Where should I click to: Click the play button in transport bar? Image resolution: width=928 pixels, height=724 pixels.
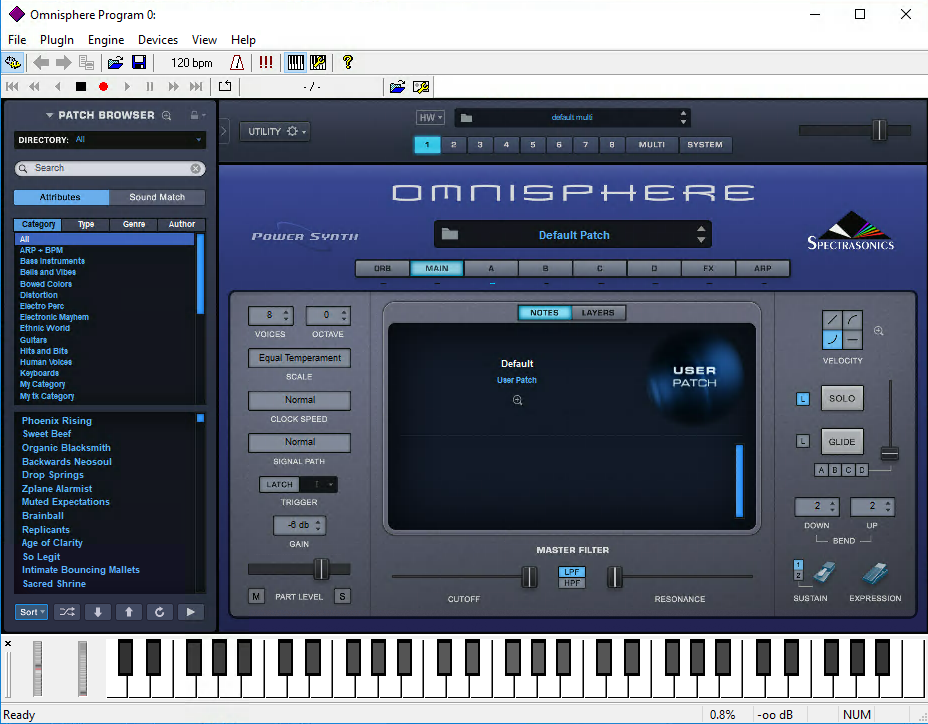(x=127, y=86)
